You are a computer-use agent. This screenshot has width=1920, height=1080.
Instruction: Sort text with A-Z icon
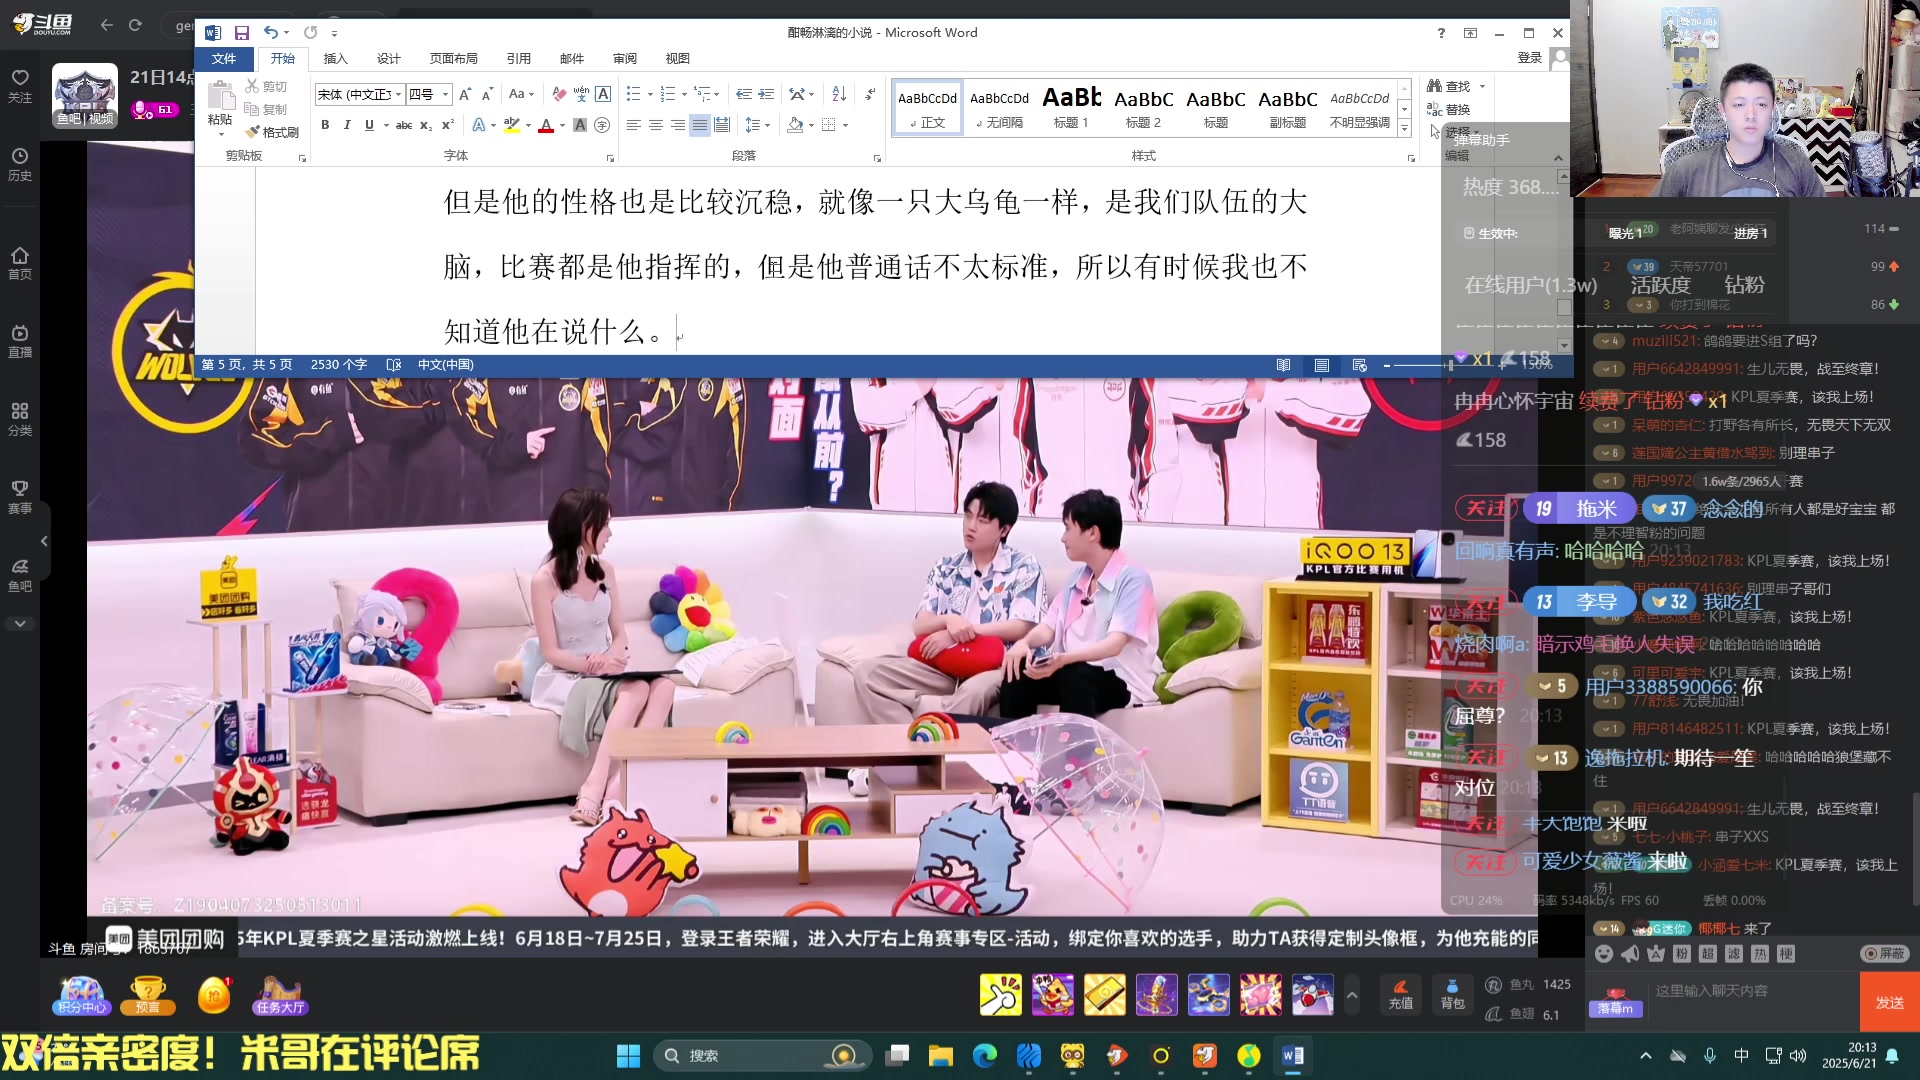coord(839,94)
